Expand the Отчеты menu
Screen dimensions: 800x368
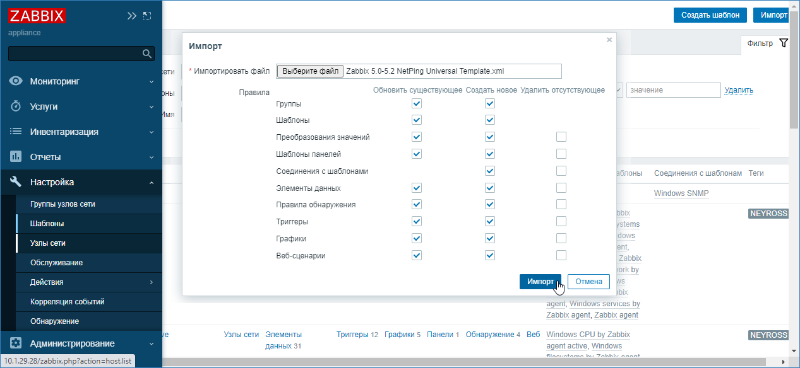81,157
